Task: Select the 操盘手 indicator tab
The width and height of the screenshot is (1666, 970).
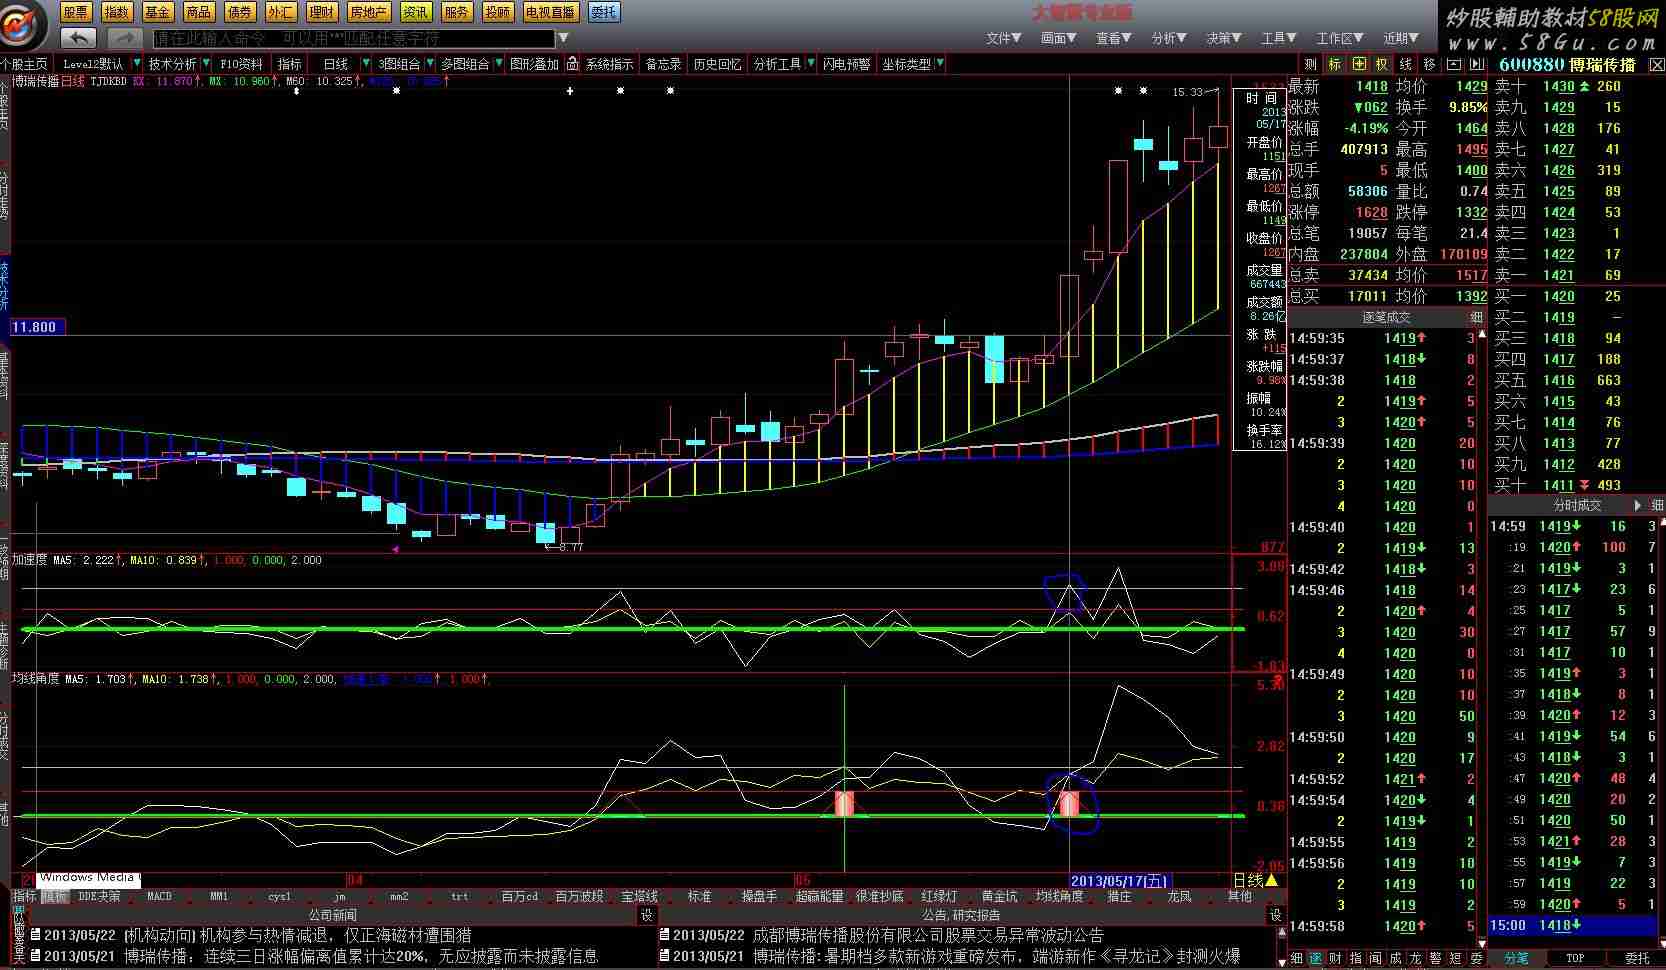Action: [x=759, y=897]
